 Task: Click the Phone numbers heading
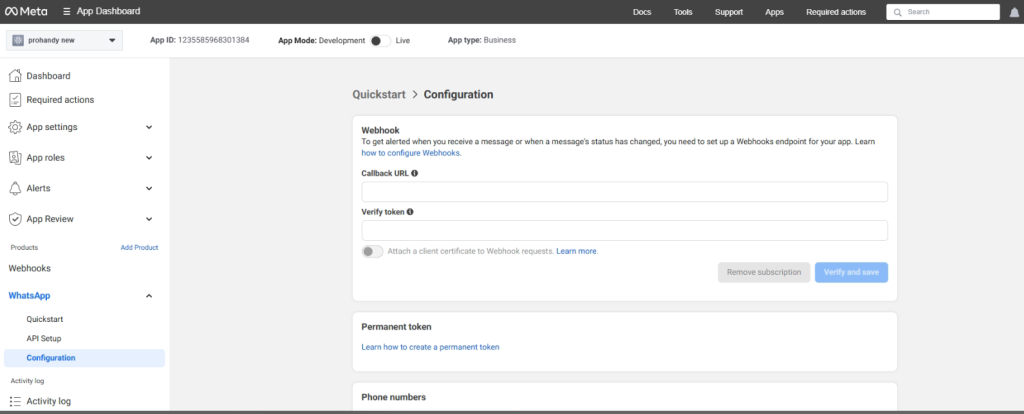[x=394, y=397]
